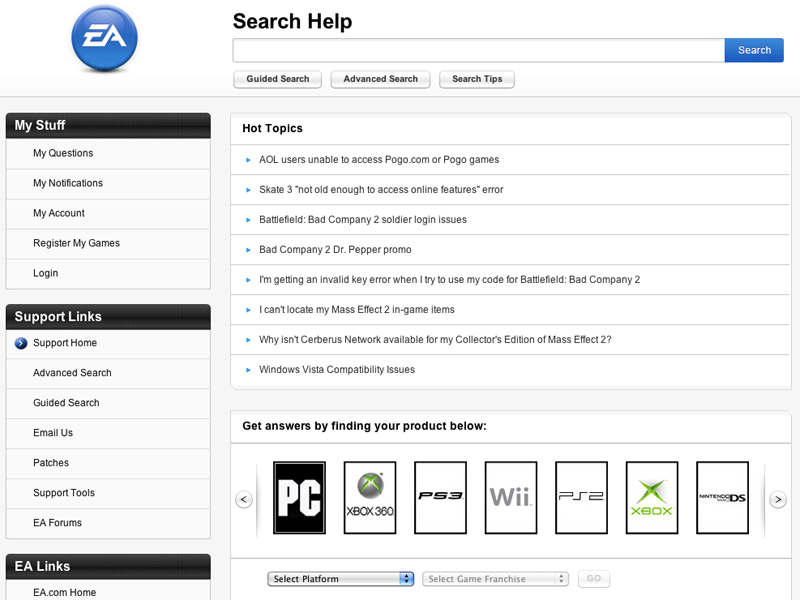Open My Notifications
This screenshot has width=800, height=600.
[68, 183]
